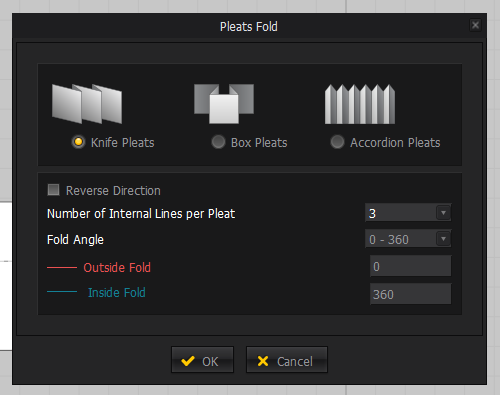The height and width of the screenshot is (395, 500).
Task: Close the Pleats Fold dialog
Action: 475,25
